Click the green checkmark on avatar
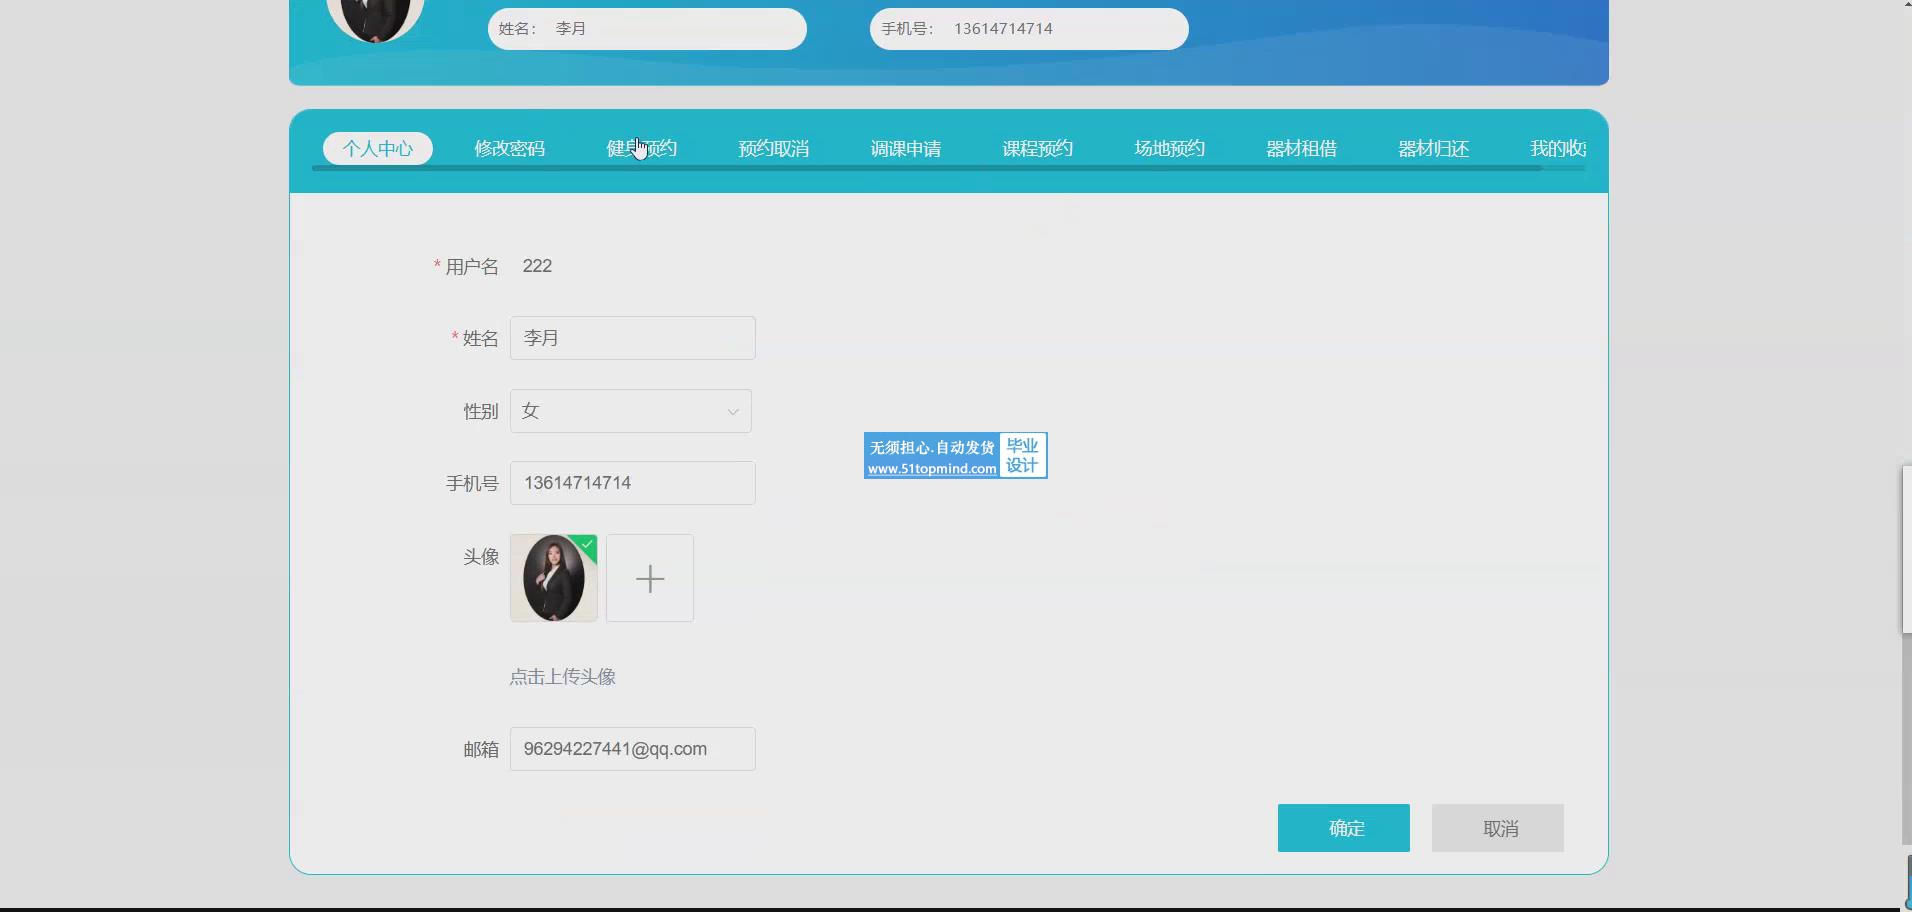Screen dimensions: 1912x912 [x=587, y=545]
